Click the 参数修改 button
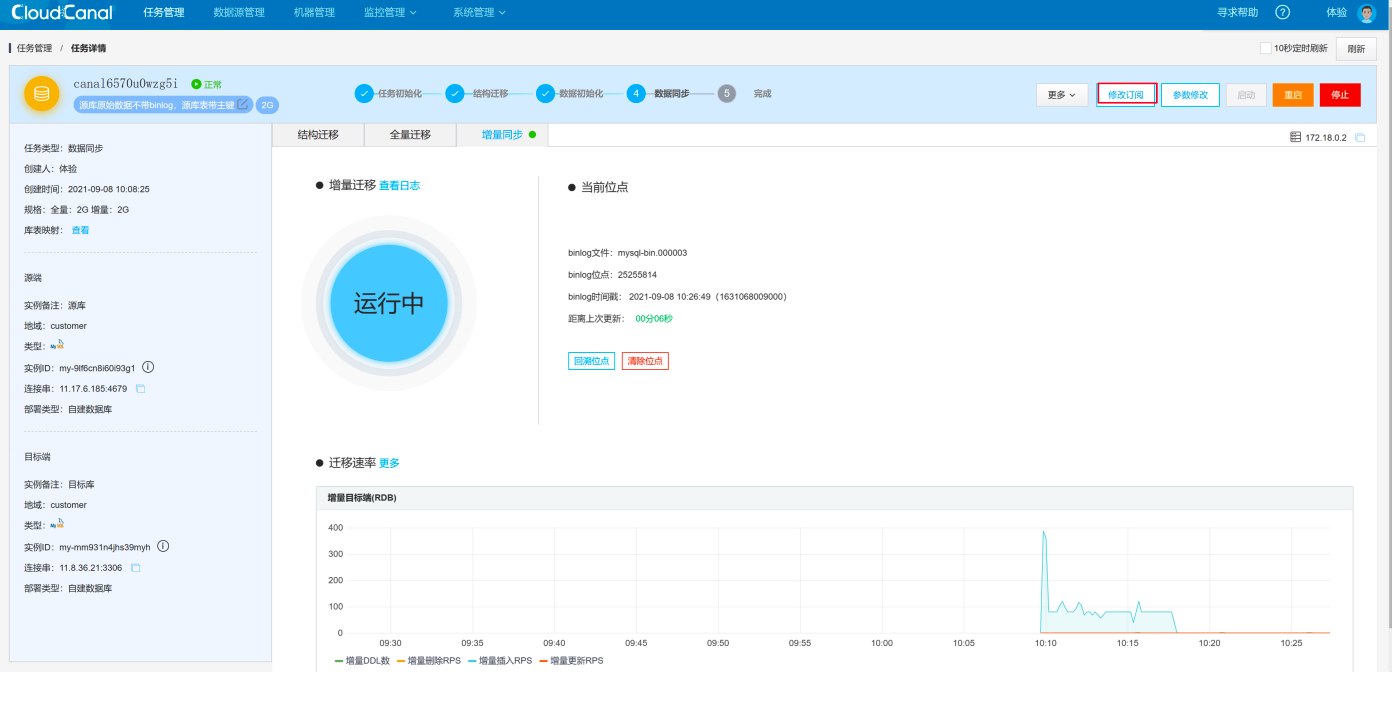The image size is (1392, 709). (1190, 95)
